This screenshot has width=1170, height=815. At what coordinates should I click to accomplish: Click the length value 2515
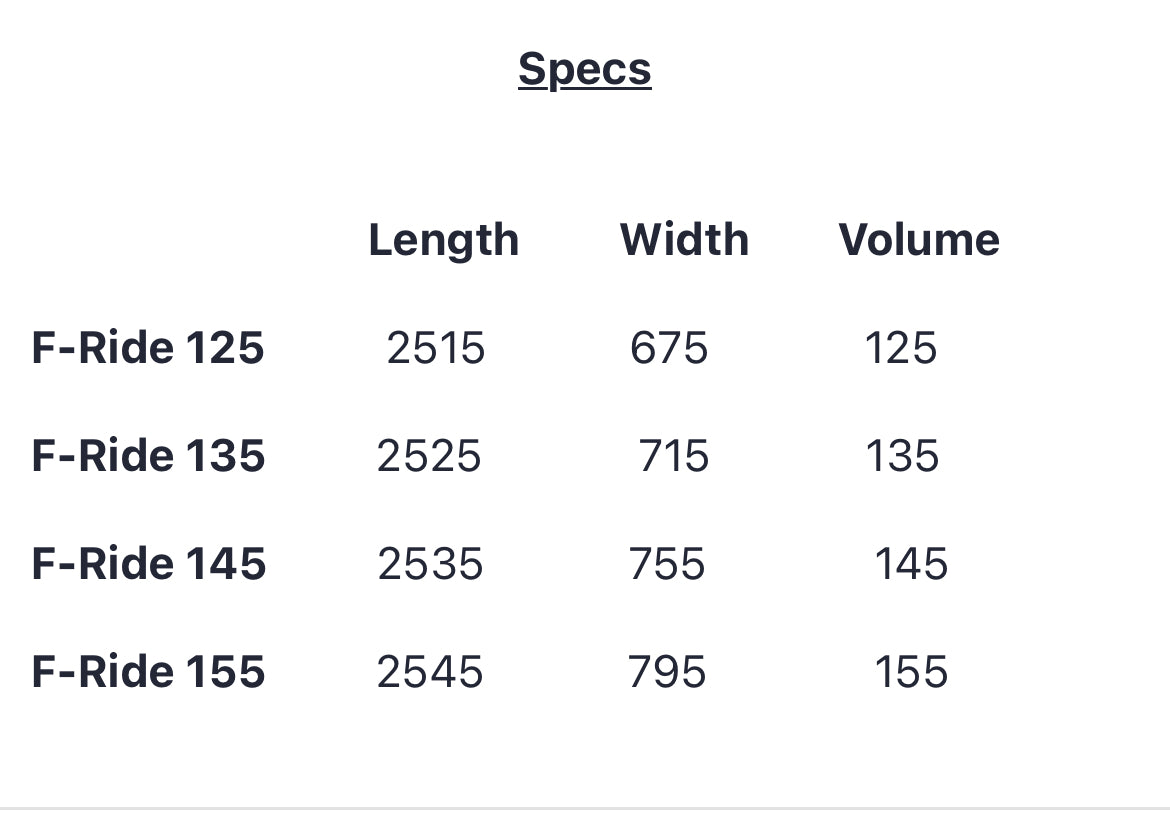[x=435, y=348]
